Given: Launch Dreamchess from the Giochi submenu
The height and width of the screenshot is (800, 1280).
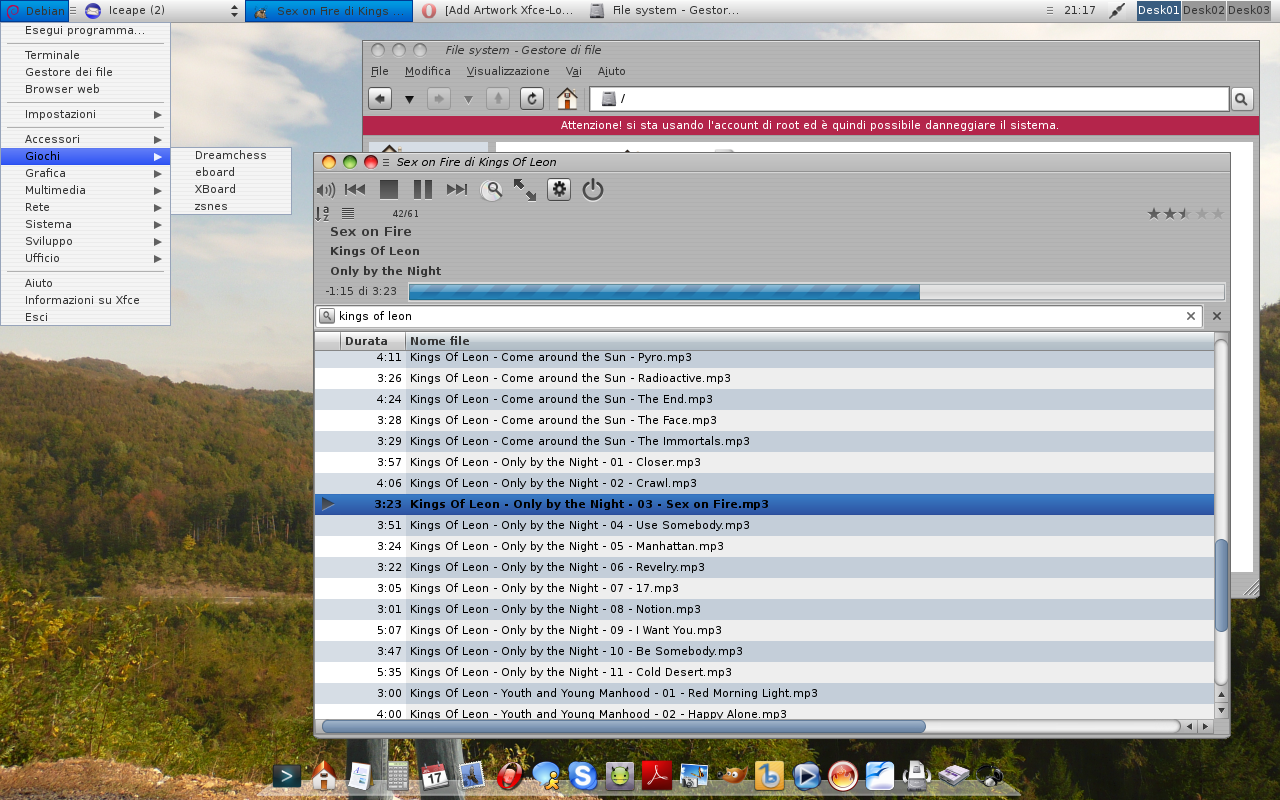Looking at the screenshot, I should 231,155.
